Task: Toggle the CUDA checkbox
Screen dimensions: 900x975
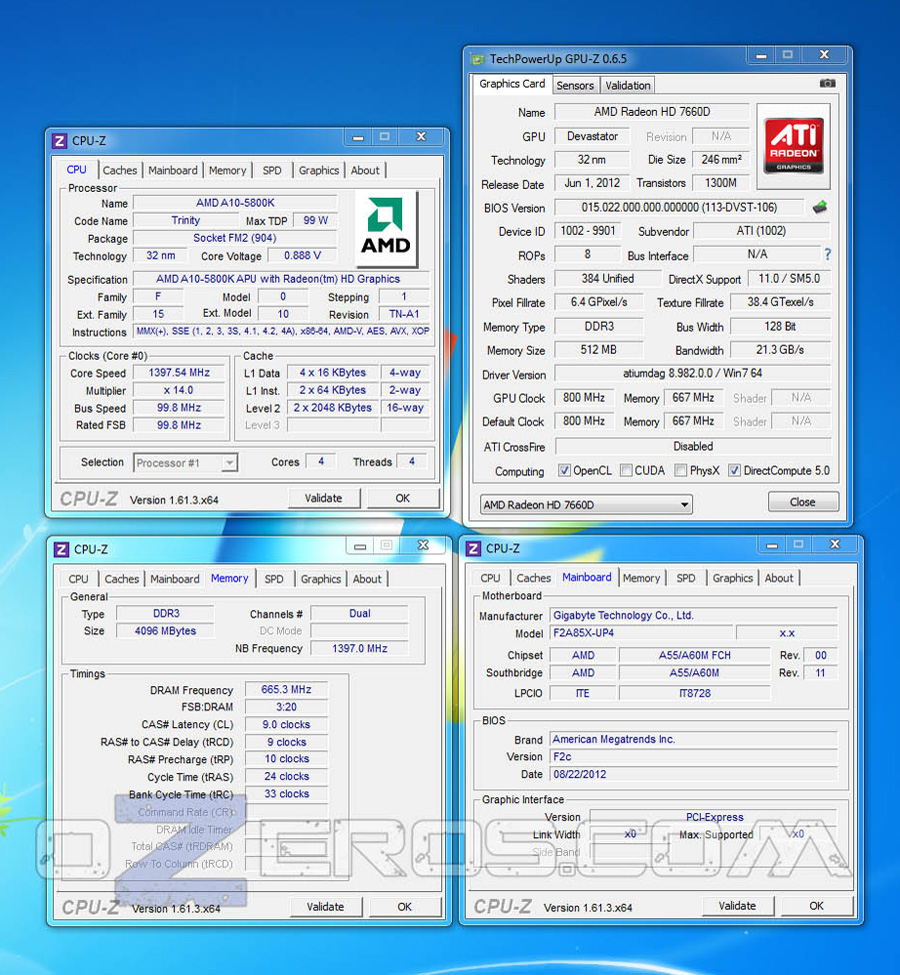Action: [x=626, y=470]
